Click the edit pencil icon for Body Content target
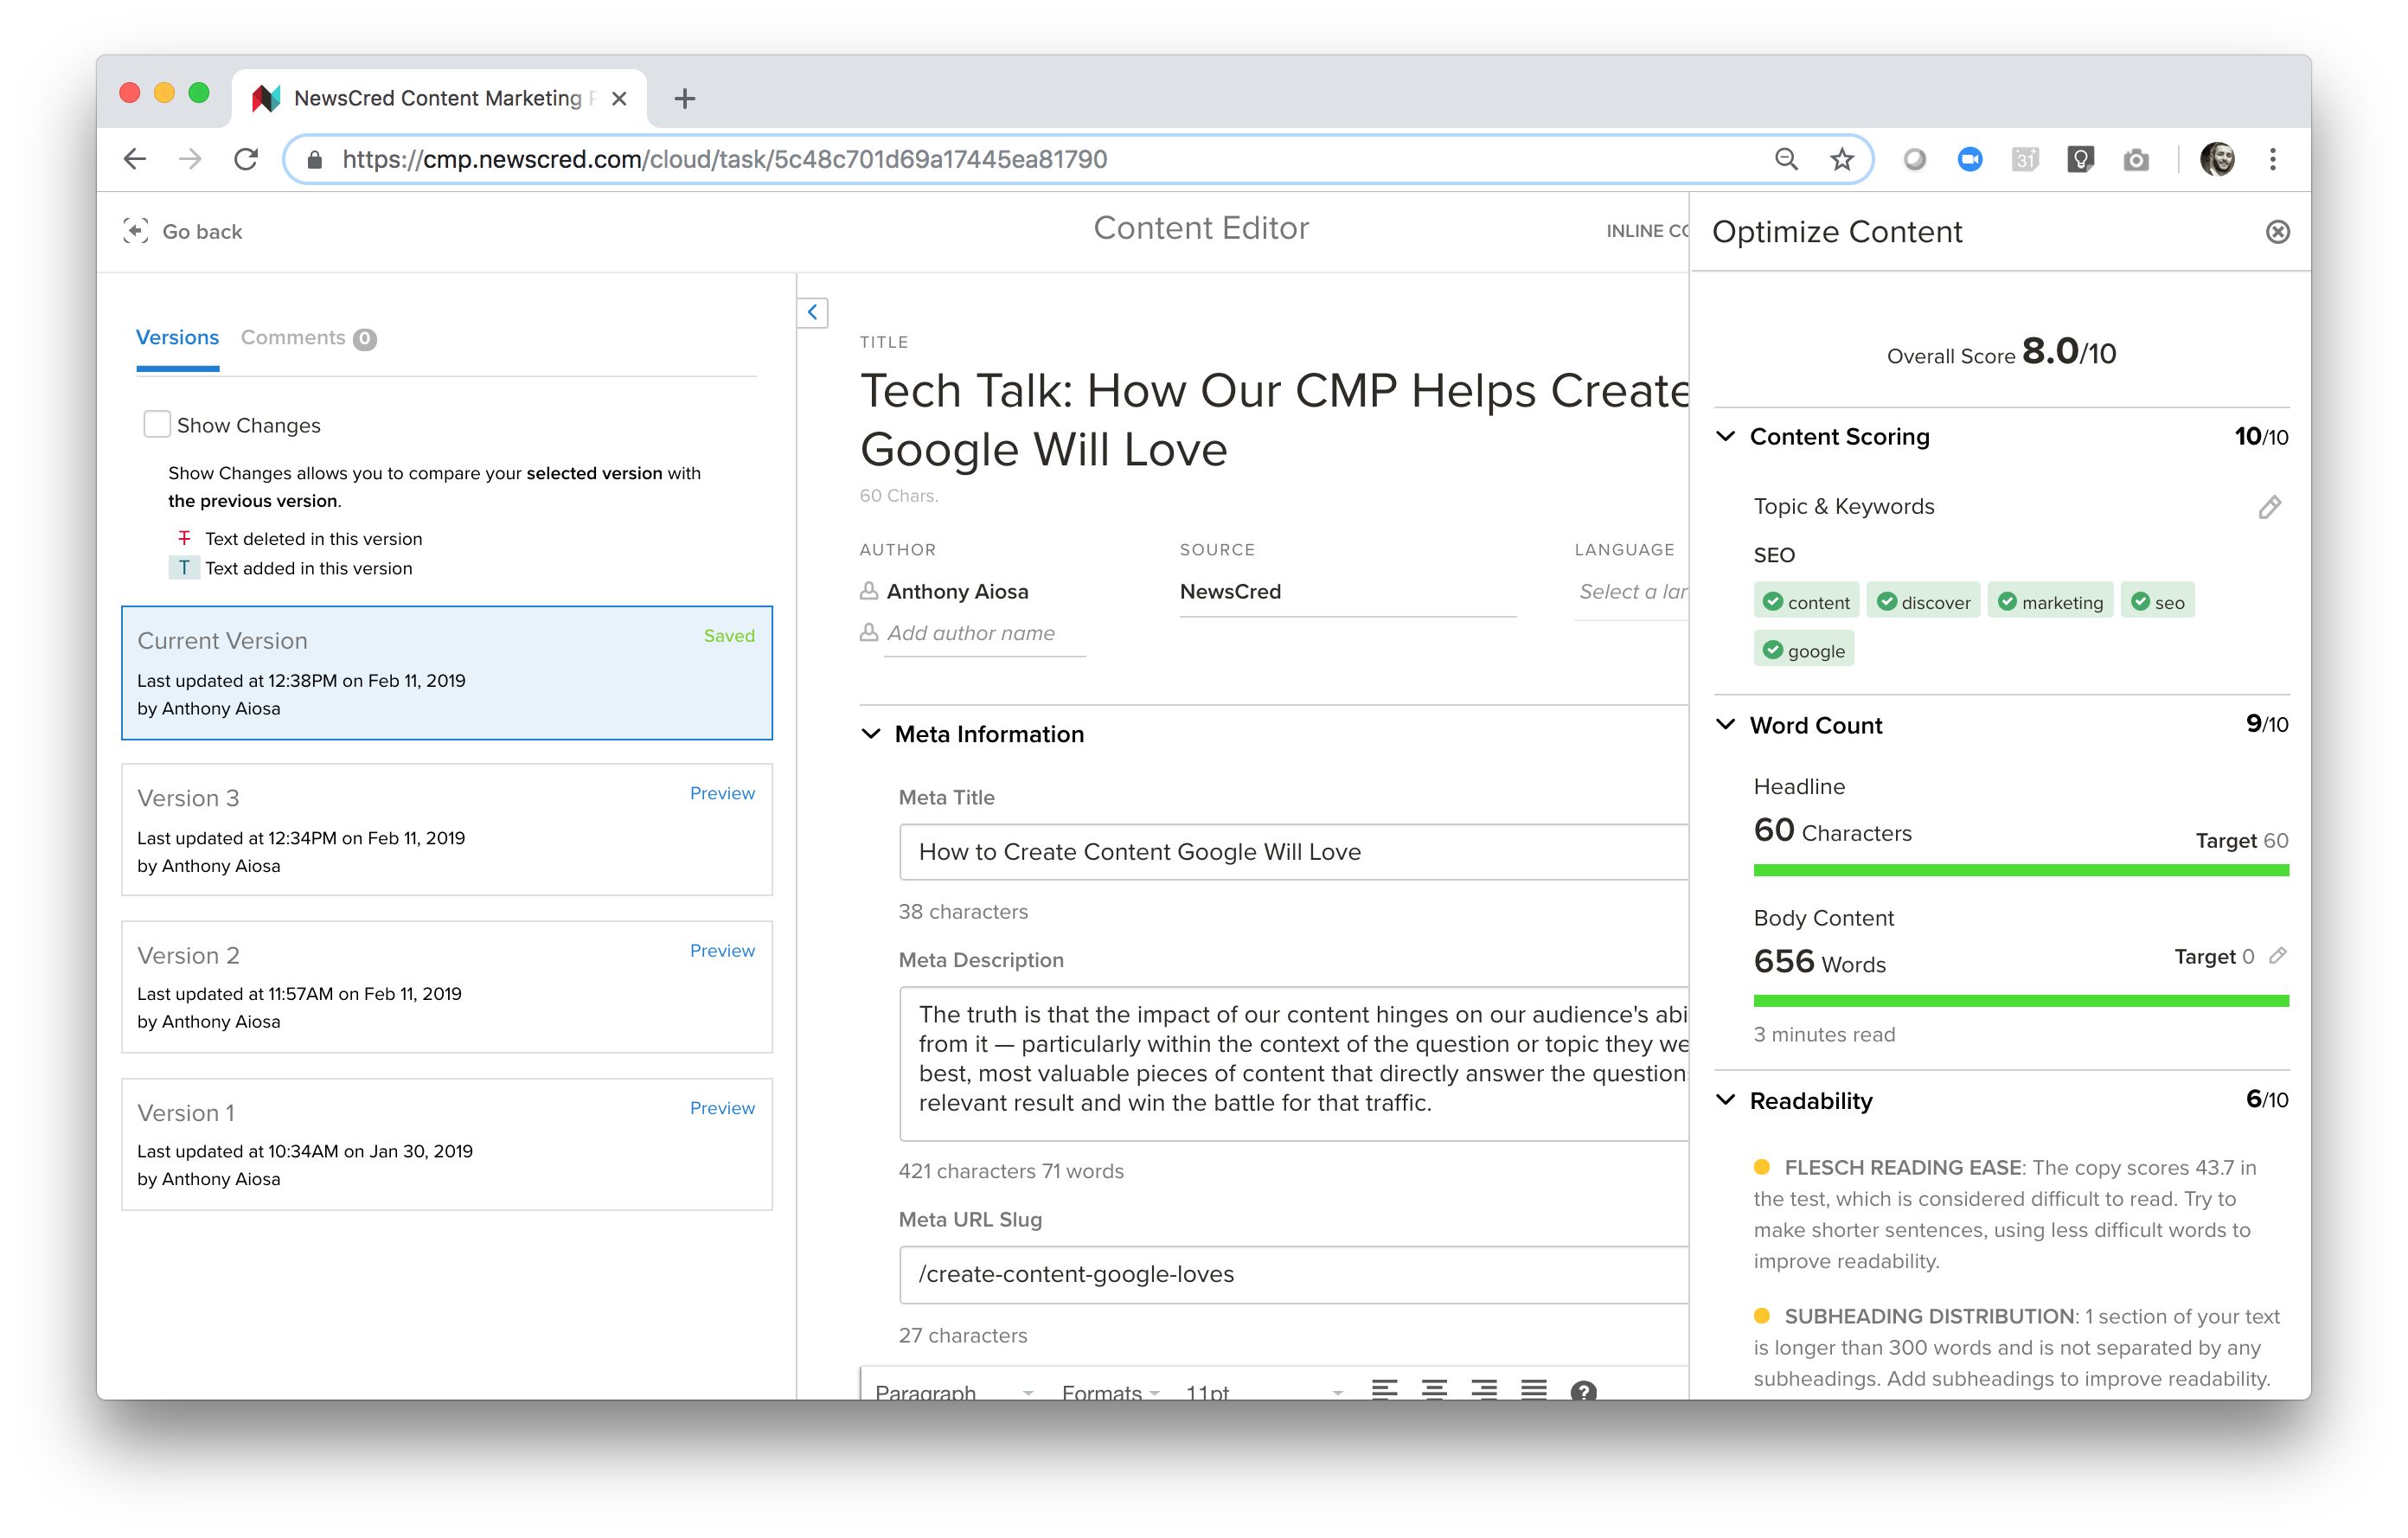This screenshot has width=2408, height=1538. coord(2273,955)
